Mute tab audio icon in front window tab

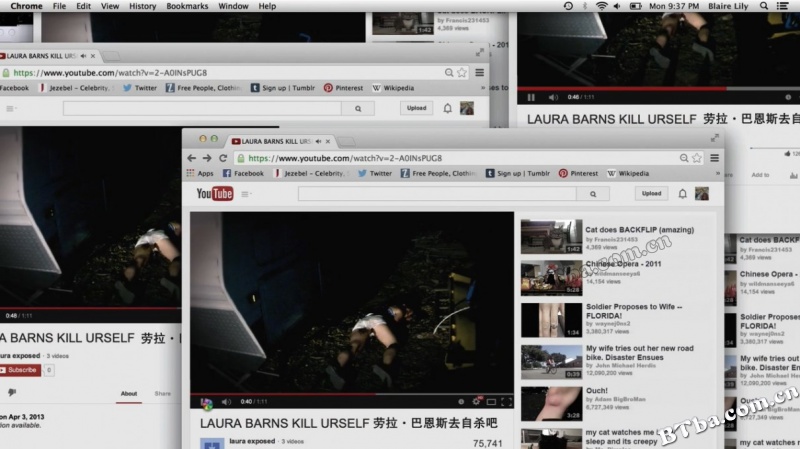coord(318,141)
